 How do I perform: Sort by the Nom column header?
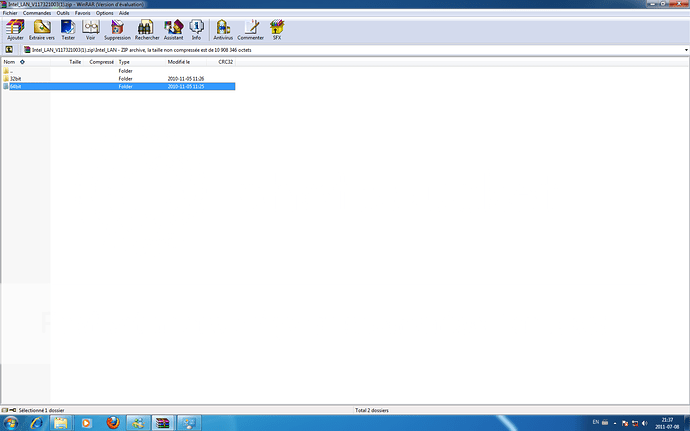point(9,62)
